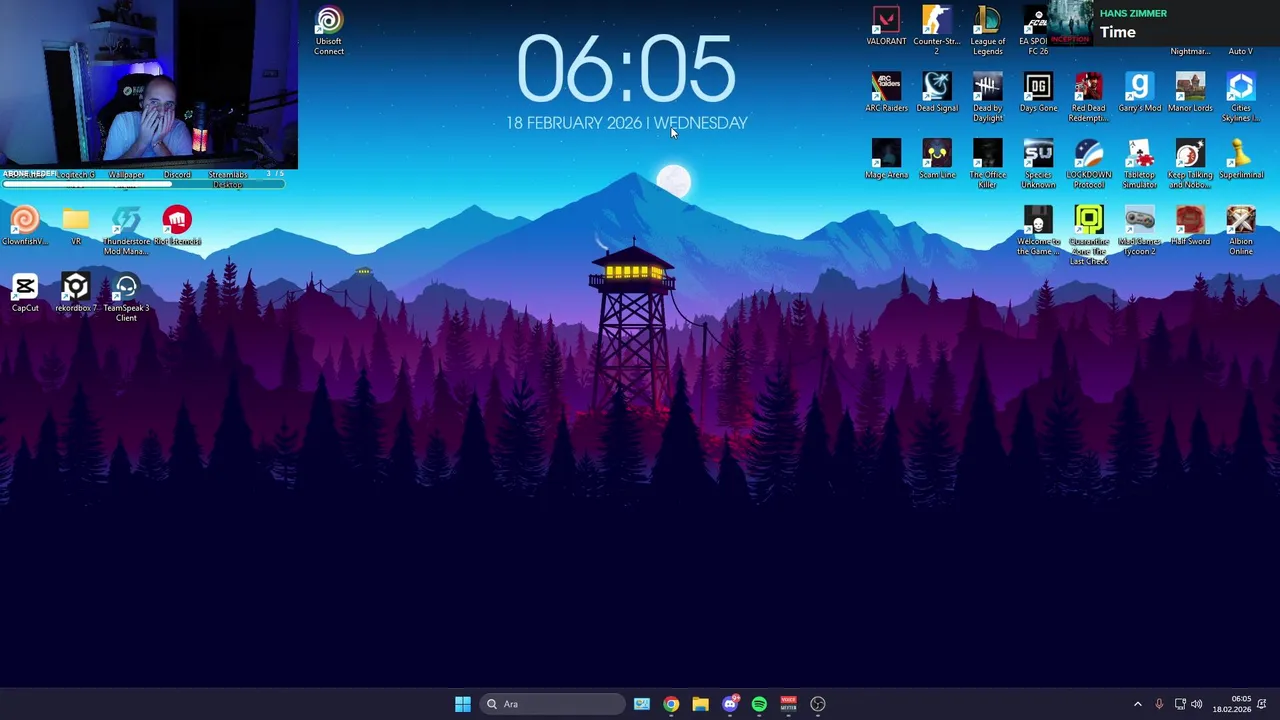This screenshot has width=1280, height=720.
Task: Select the Garry's Mod icon
Action: [x=1140, y=92]
